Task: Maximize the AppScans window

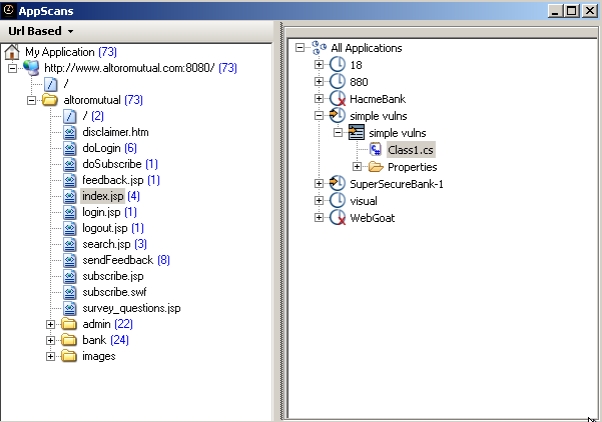Action: (x=572, y=11)
